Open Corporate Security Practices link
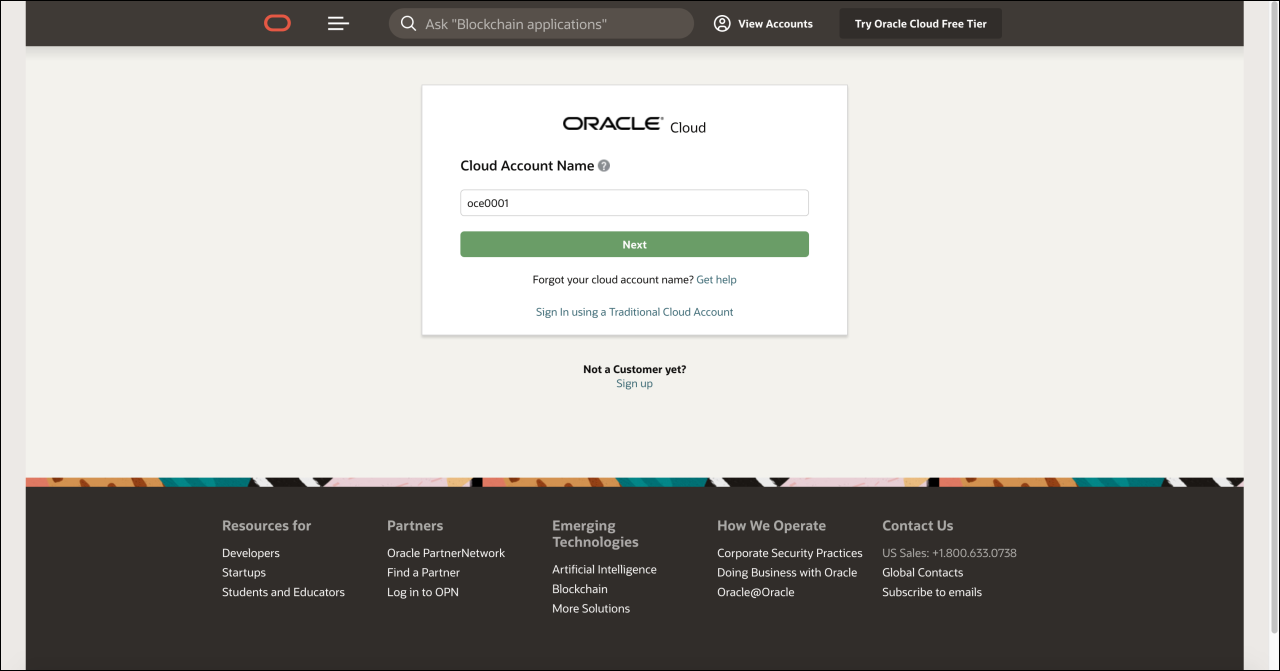The height and width of the screenshot is (671, 1280). coord(790,553)
